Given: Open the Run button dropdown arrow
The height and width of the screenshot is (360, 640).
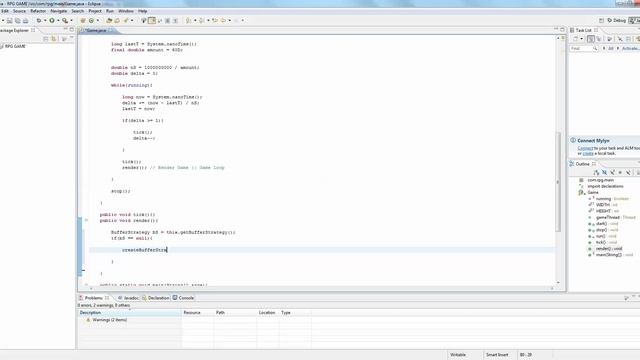Looking at the screenshot, I should tap(58, 20).
